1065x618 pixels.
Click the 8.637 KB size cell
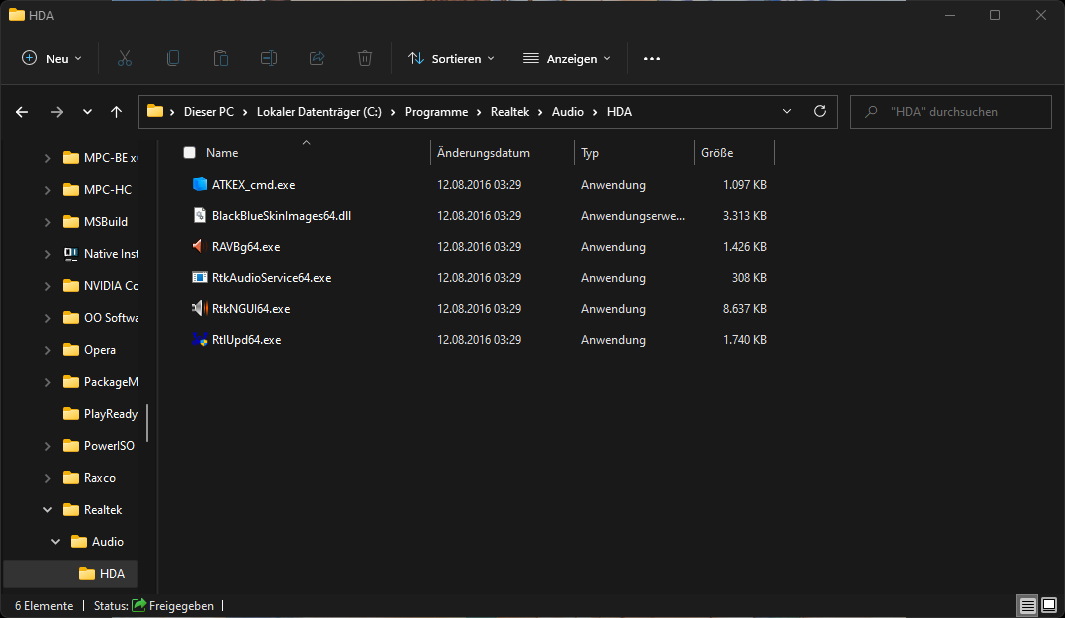(744, 308)
